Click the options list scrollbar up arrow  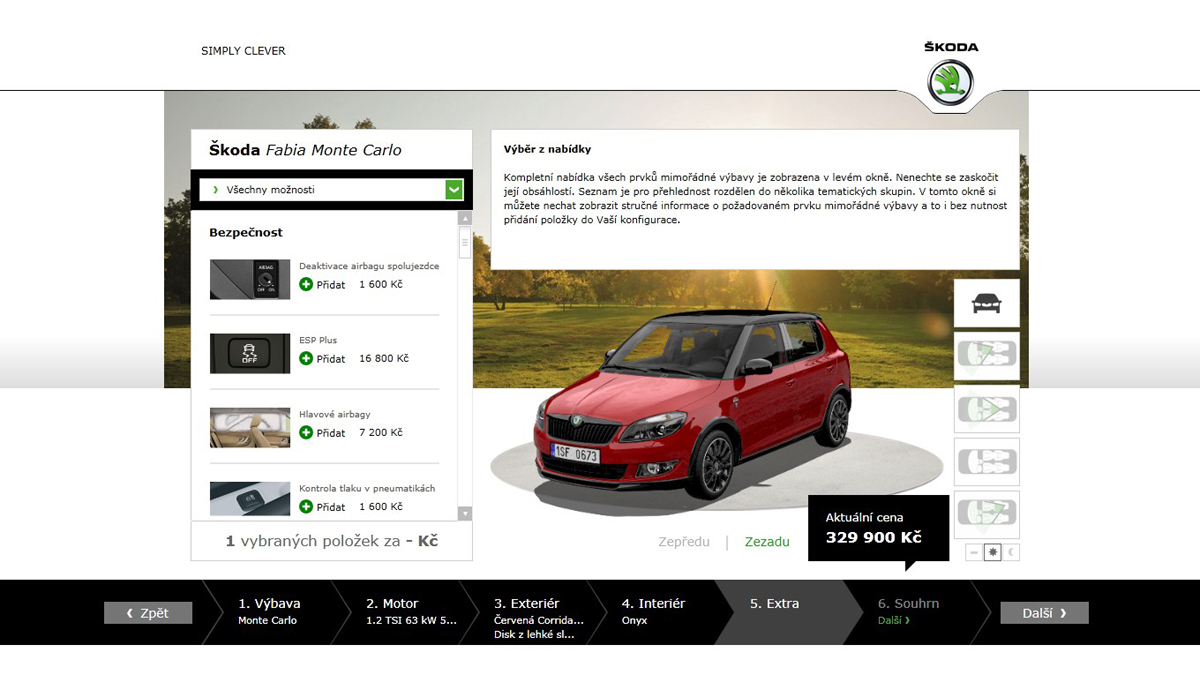point(464,218)
